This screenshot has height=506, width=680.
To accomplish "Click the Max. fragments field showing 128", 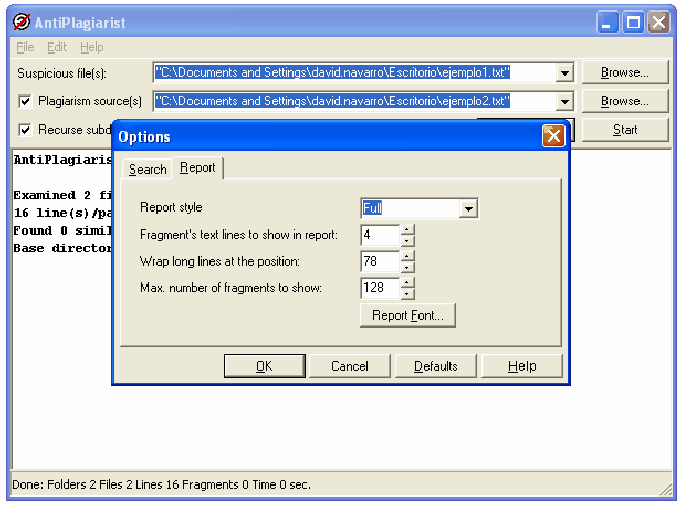I will 380,288.
